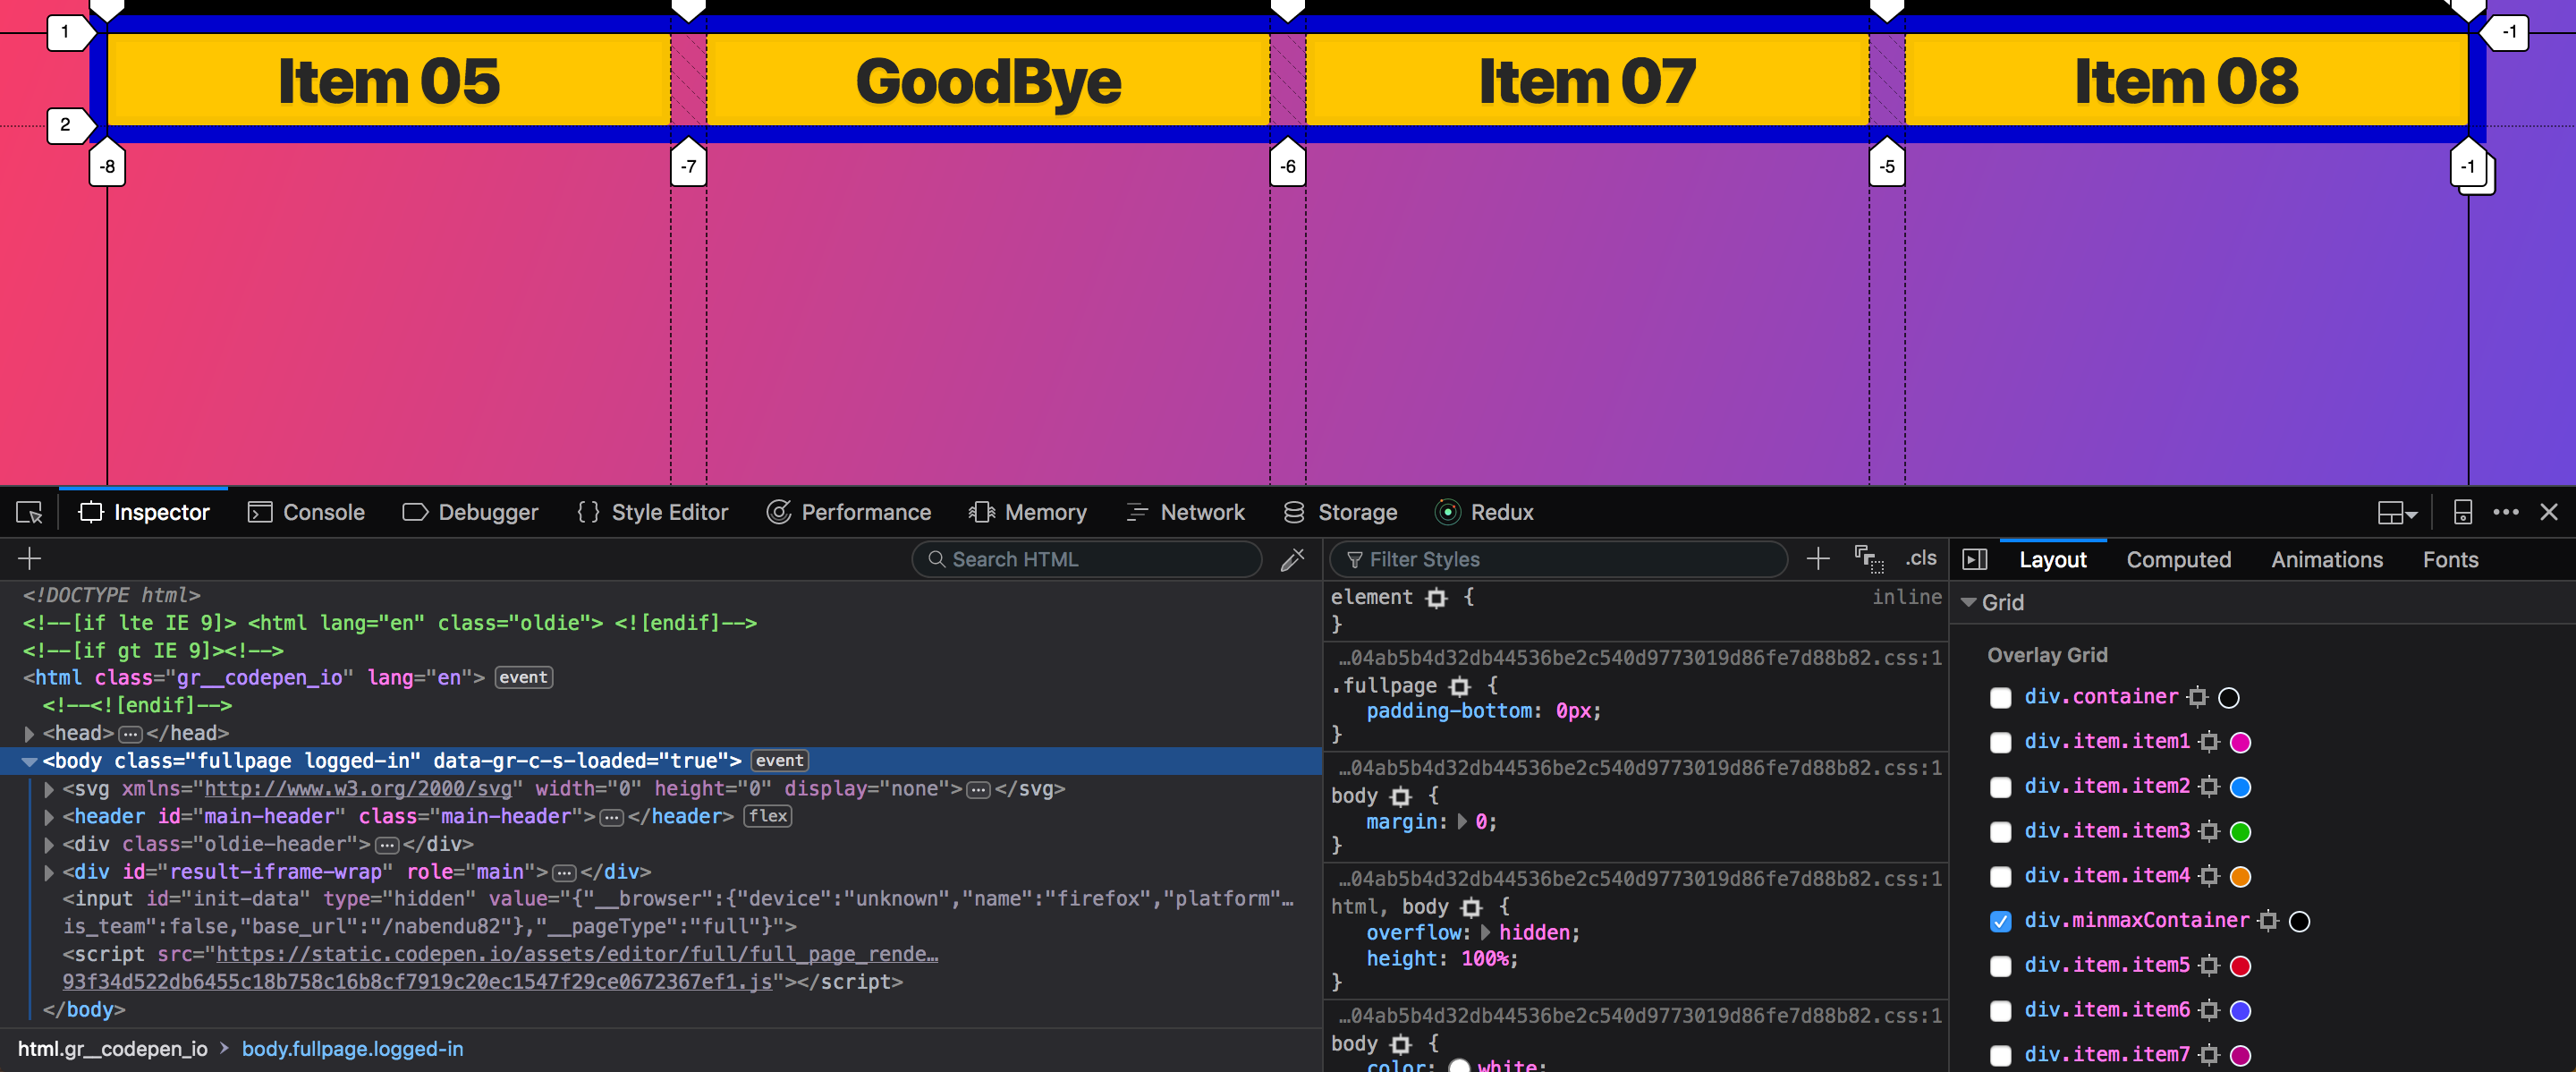The image size is (2576, 1072).
Task: Highlight div.item.item6 node target icon
Action: [x=2209, y=1010]
